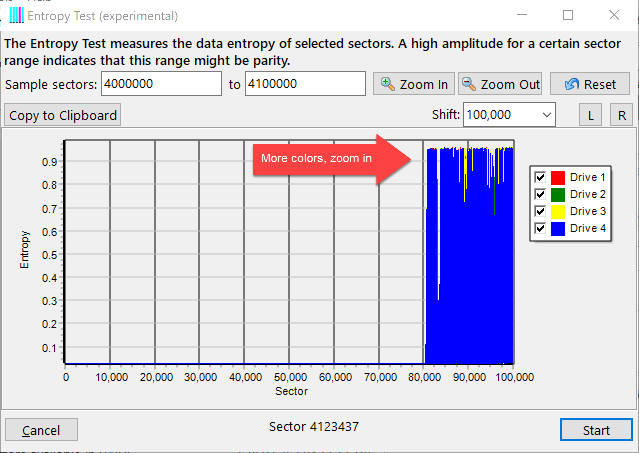Click the Cancel button
639x453 pixels.
41,430
